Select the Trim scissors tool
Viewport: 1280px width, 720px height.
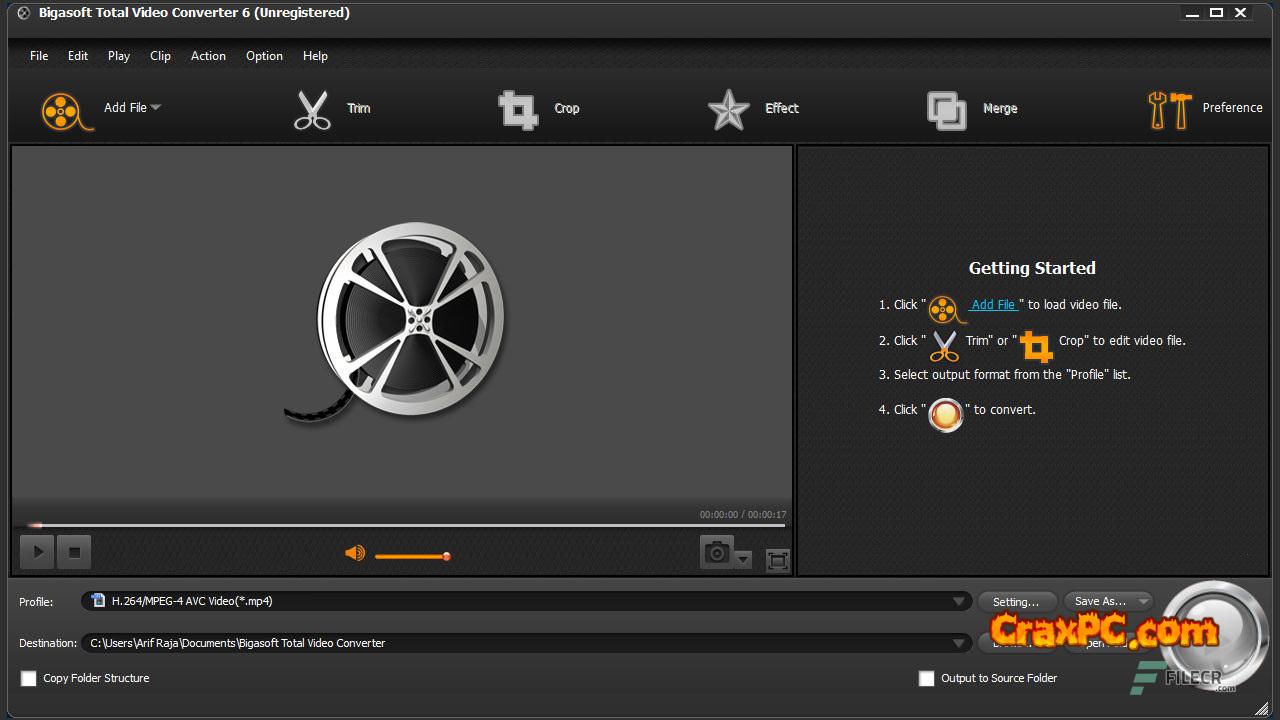point(312,109)
